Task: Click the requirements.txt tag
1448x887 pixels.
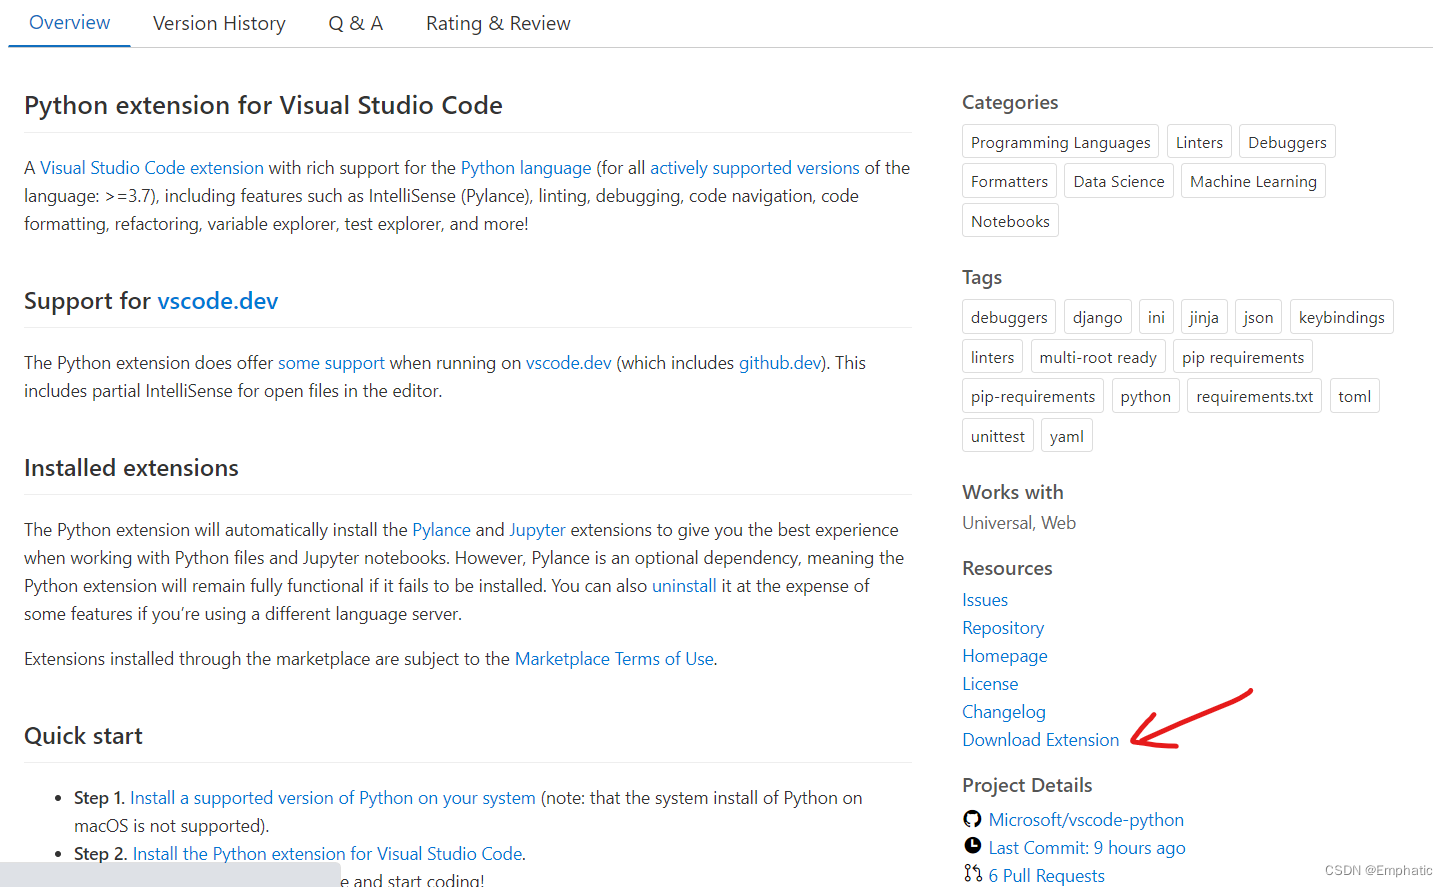Action: click(1254, 396)
